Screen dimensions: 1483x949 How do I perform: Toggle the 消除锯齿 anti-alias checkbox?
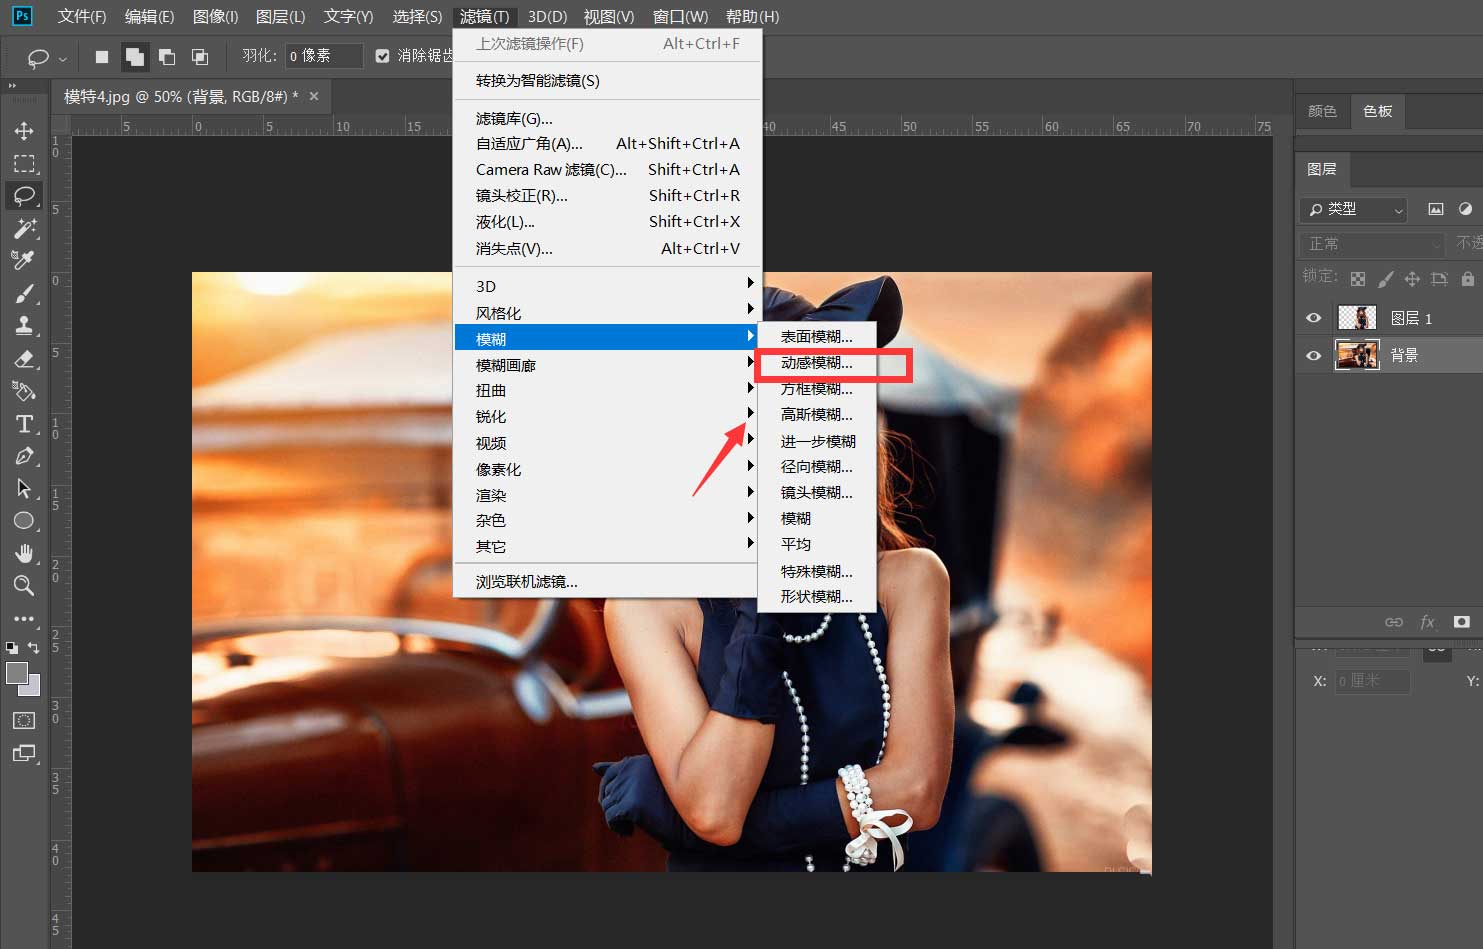click(x=382, y=56)
